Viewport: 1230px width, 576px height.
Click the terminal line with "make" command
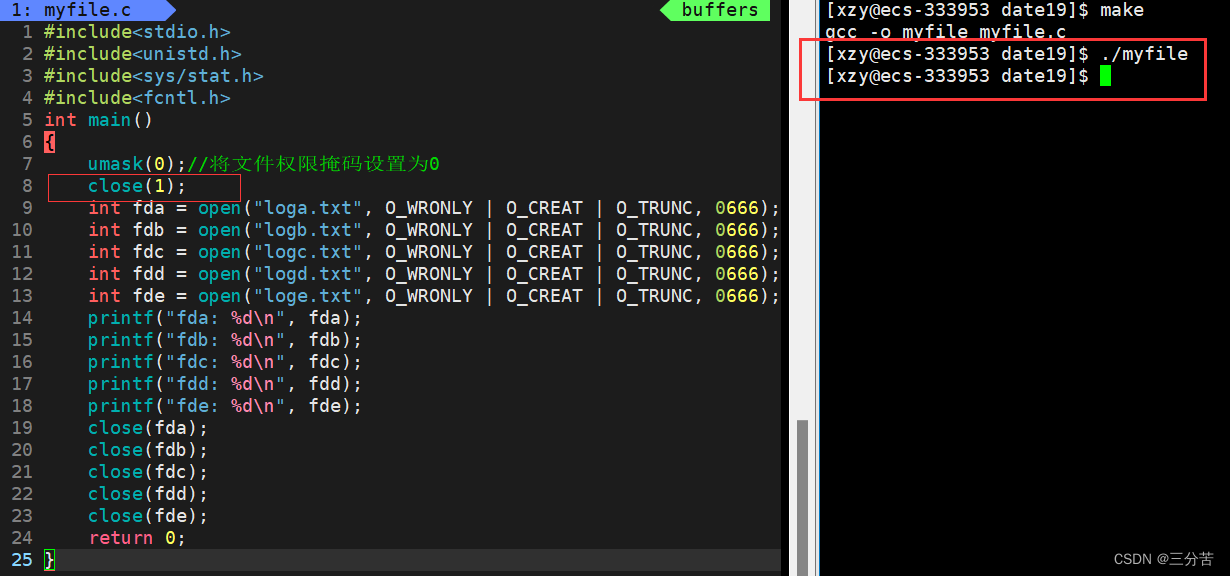click(985, 10)
